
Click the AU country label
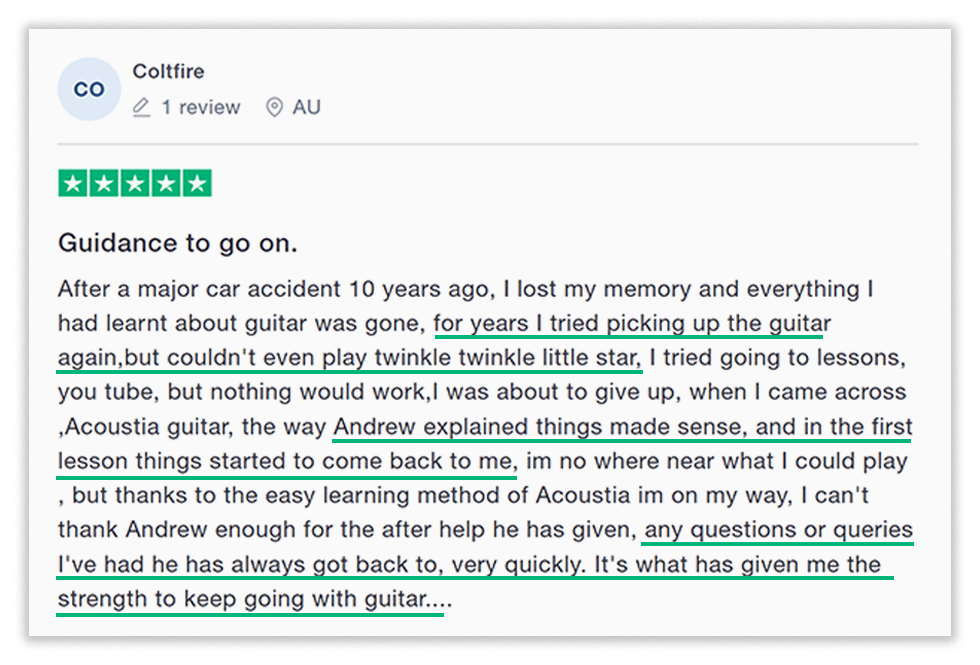(306, 107)
